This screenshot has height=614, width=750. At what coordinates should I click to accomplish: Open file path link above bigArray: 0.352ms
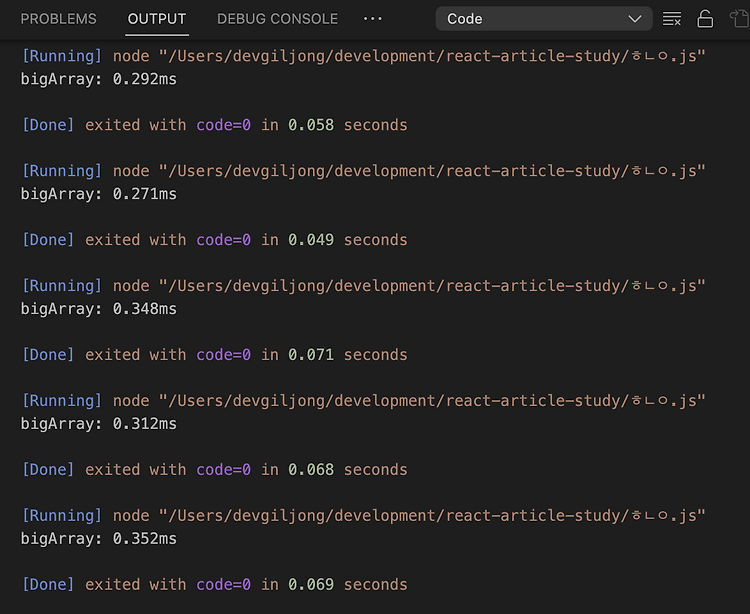(x=432, y=515)
